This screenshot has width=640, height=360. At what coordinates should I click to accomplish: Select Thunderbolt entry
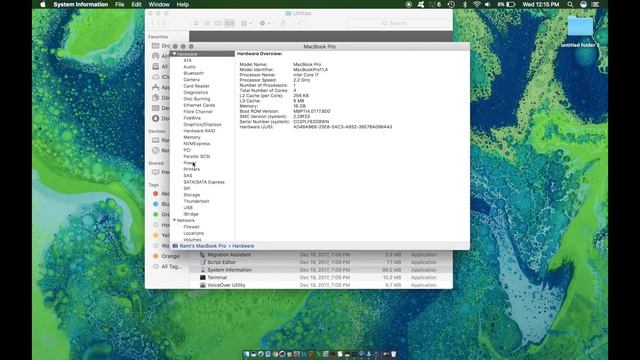[196, 201]
